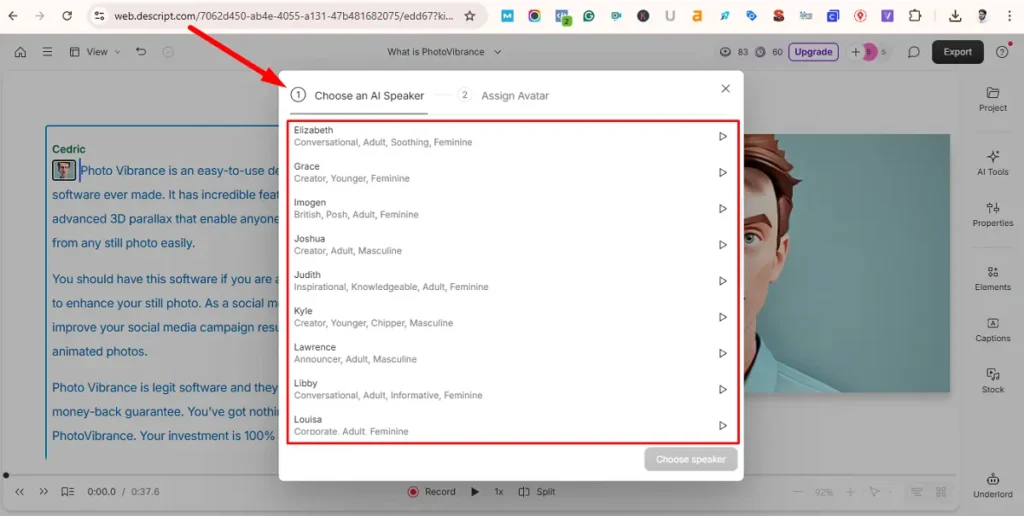
Task: Start recording with the Record button
Action: point(432,492)
